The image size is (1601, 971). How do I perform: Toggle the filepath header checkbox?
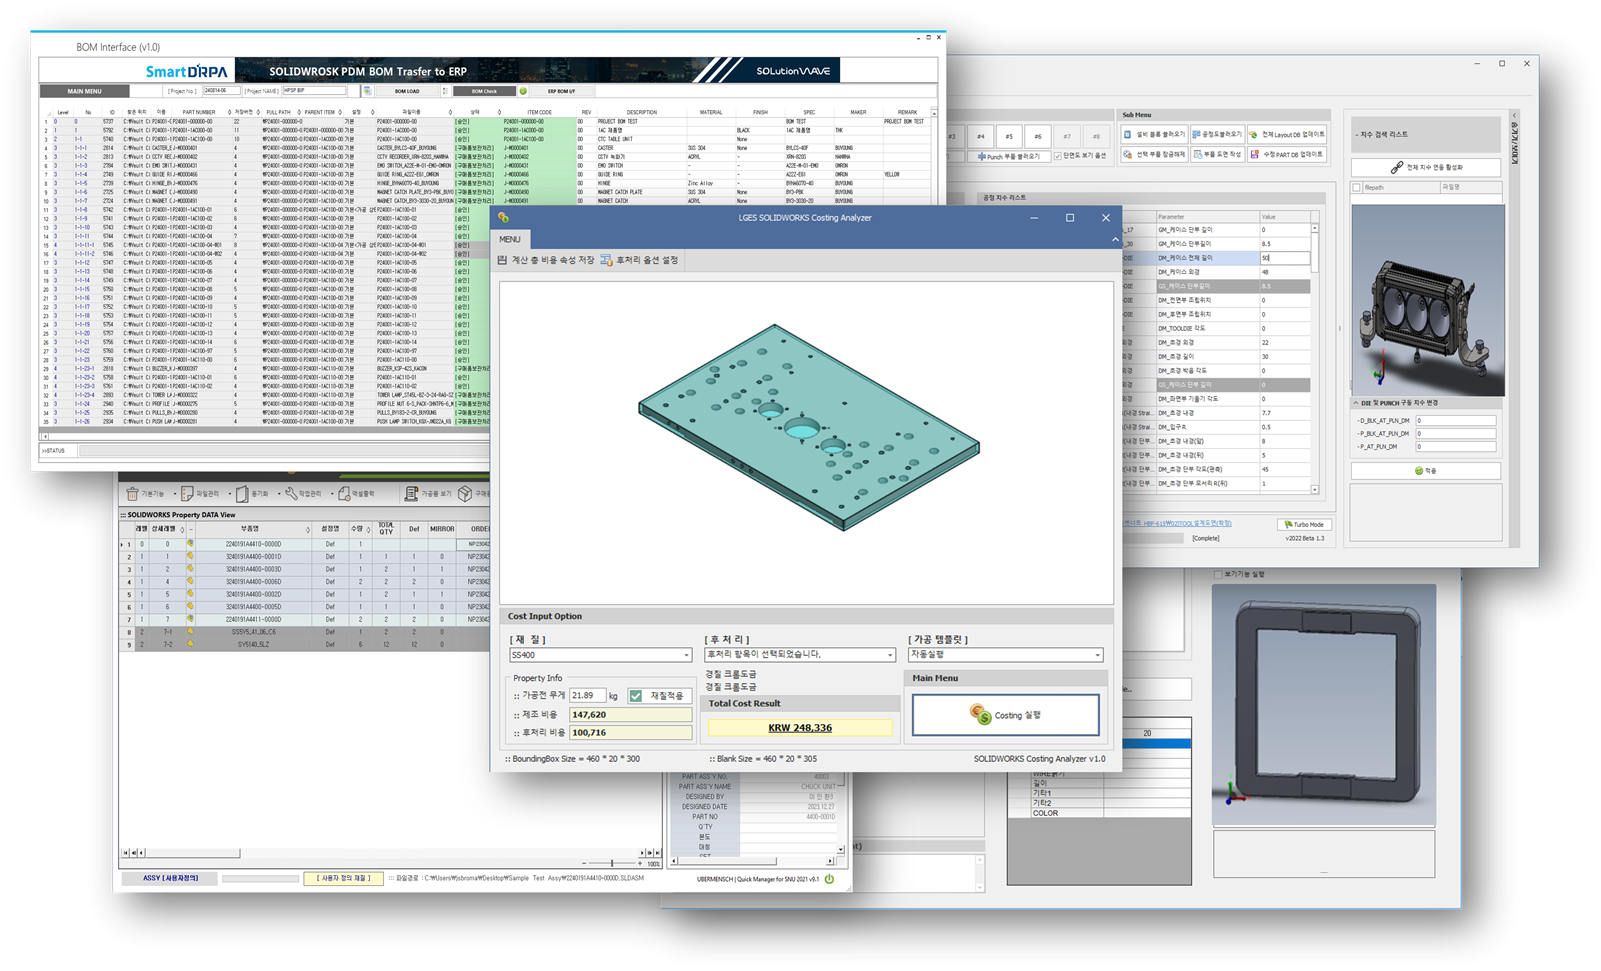[x=1357, y=187]
